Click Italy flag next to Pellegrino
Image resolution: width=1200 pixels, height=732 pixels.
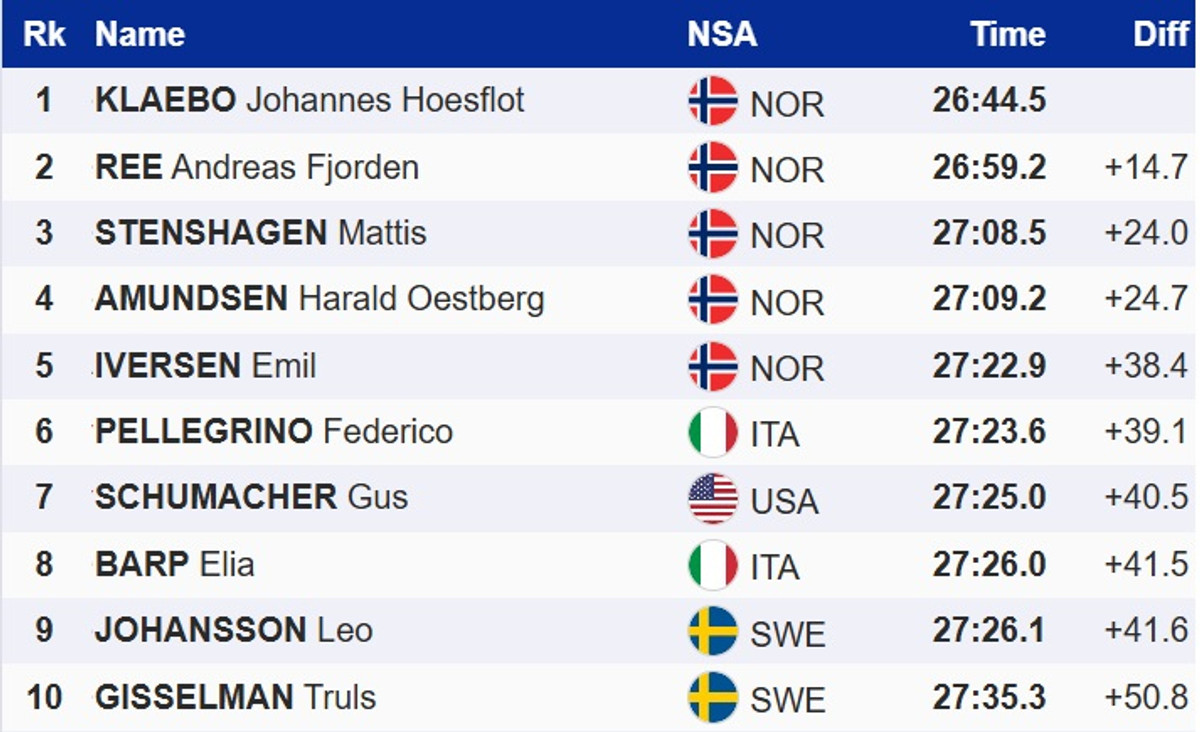(x=712, y=432)
